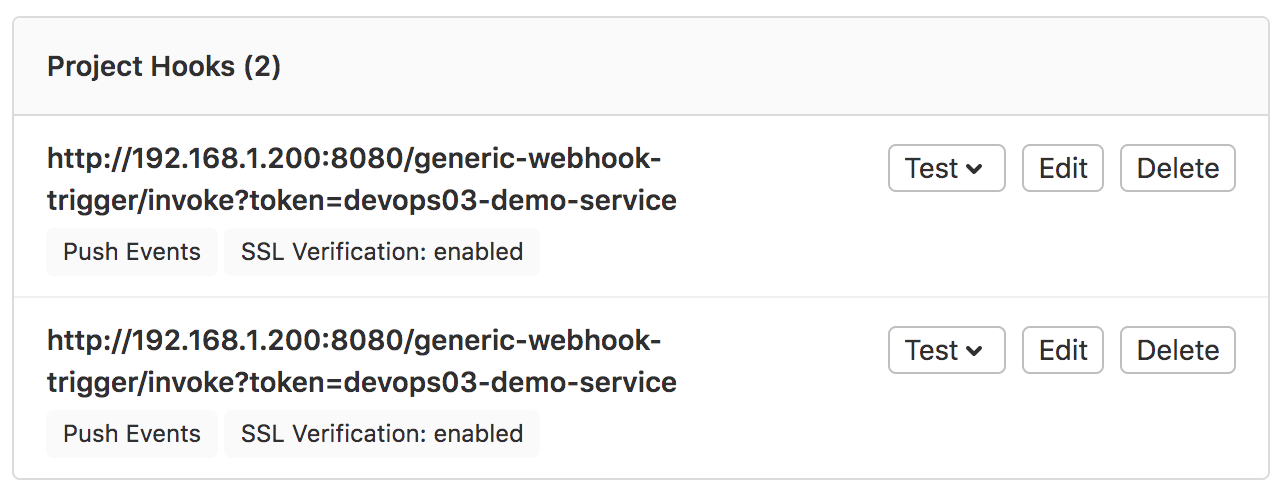The width and height of the screenshot is (1280, 492).
Task: Click second hook's trigger/invoke?token=devops03-demo-service text line
Action: point(362,383)
